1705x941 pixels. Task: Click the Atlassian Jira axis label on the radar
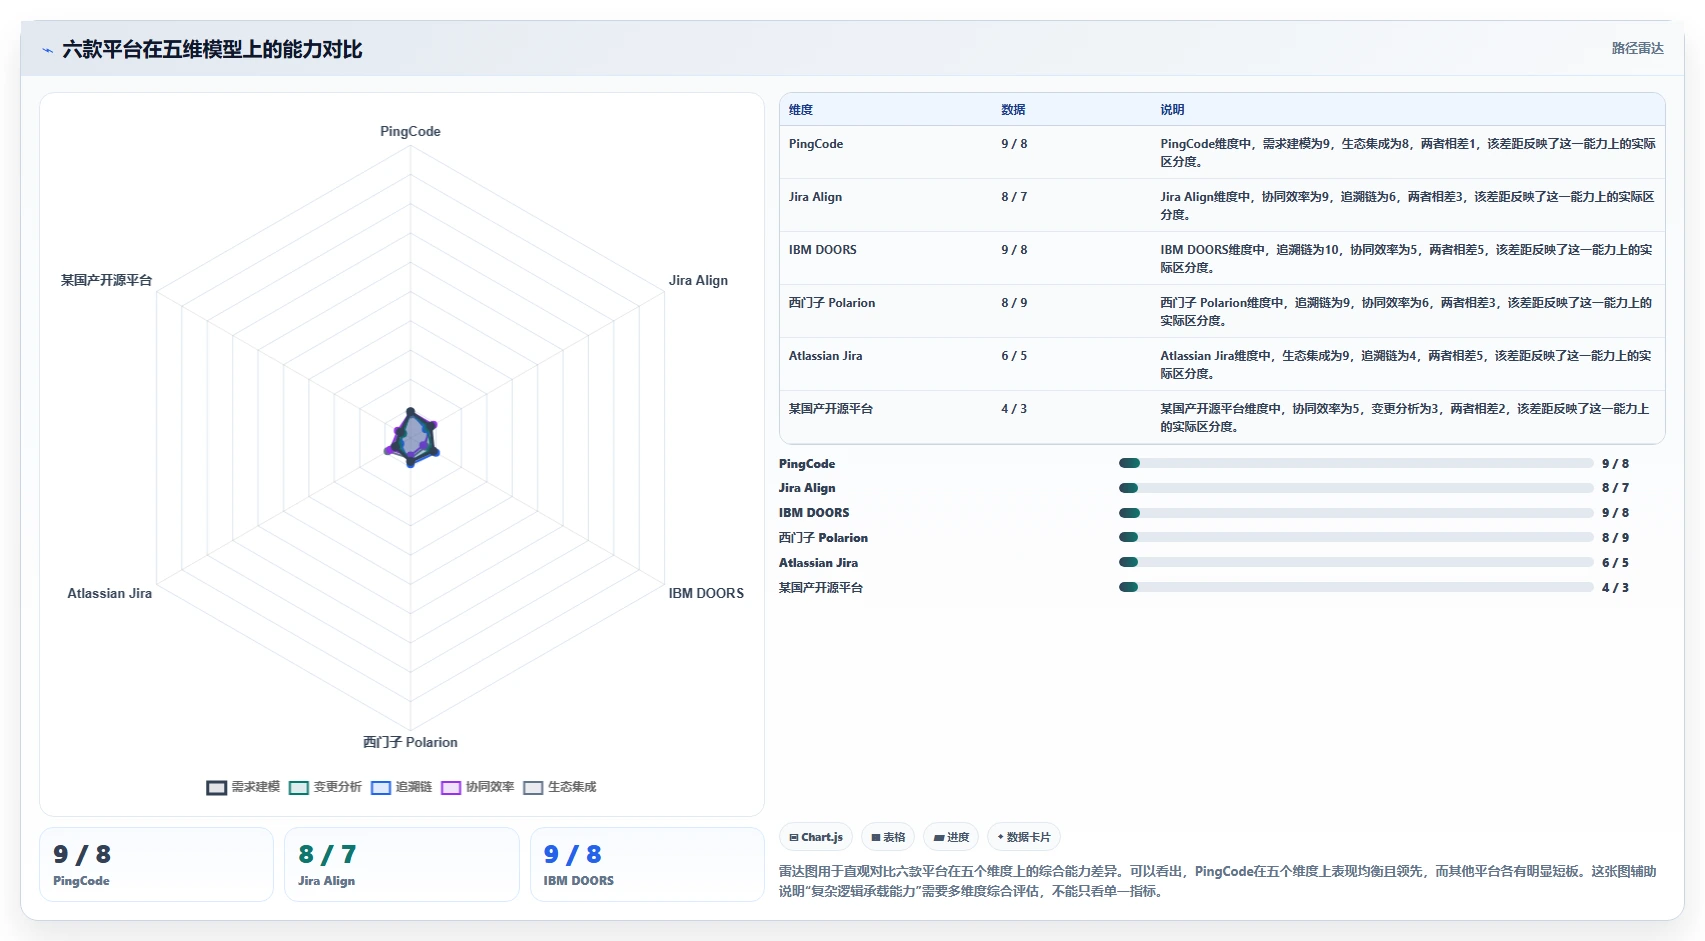(110, 593)
